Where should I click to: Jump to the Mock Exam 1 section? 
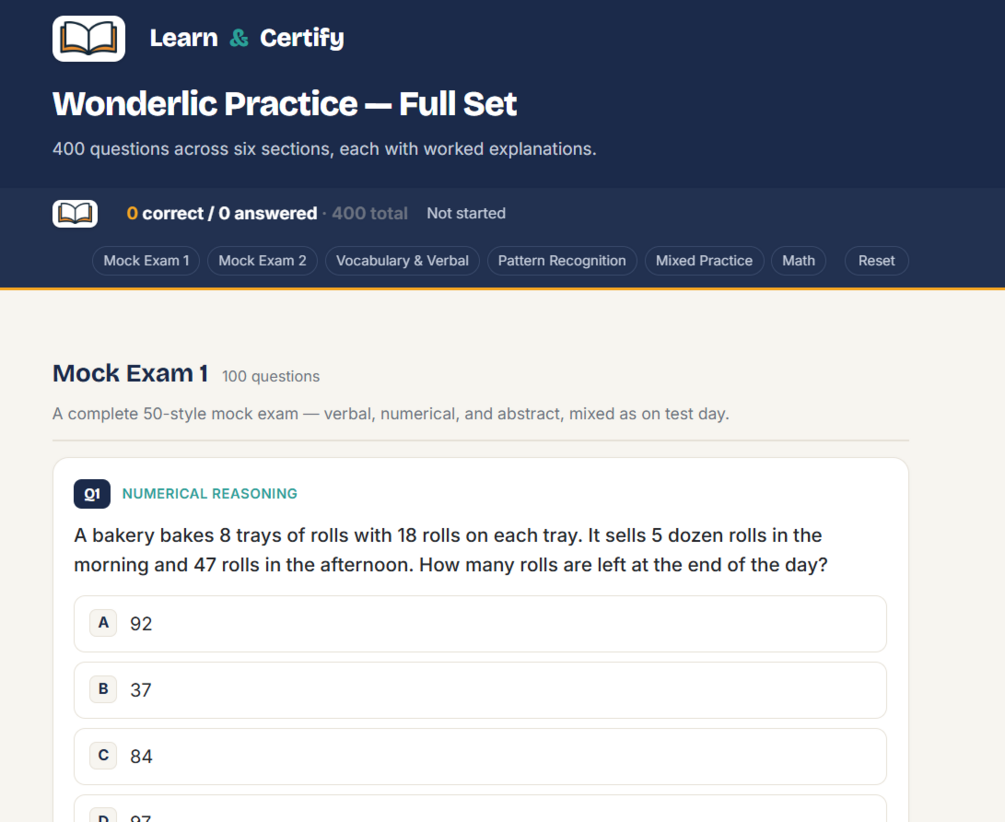click(x=146, y=261)
